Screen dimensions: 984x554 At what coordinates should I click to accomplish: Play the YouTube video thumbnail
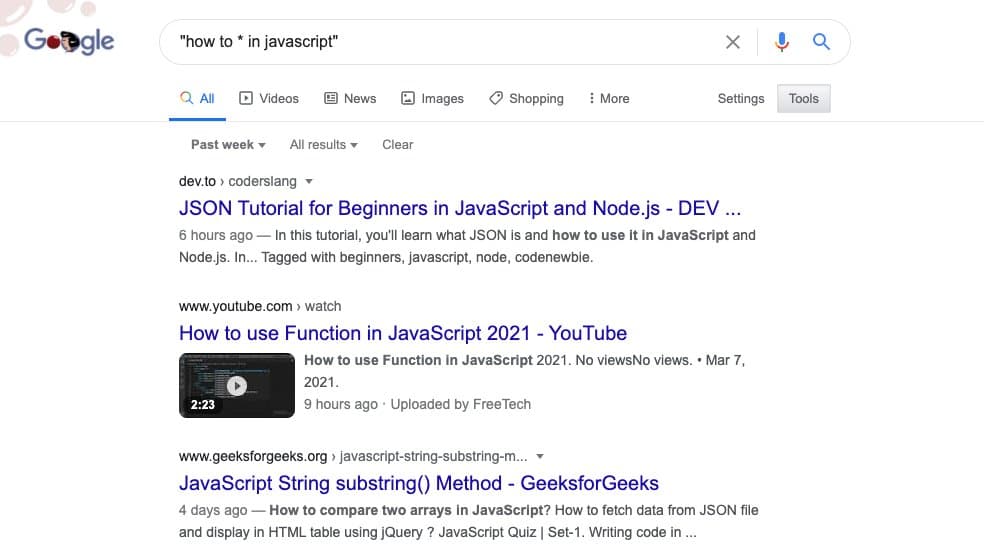[x=236, y=385]
